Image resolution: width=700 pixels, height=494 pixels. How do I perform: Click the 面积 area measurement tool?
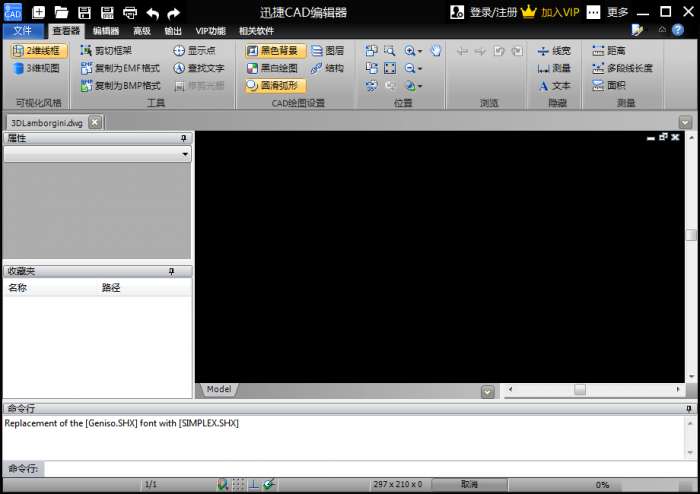coord(608,86)
